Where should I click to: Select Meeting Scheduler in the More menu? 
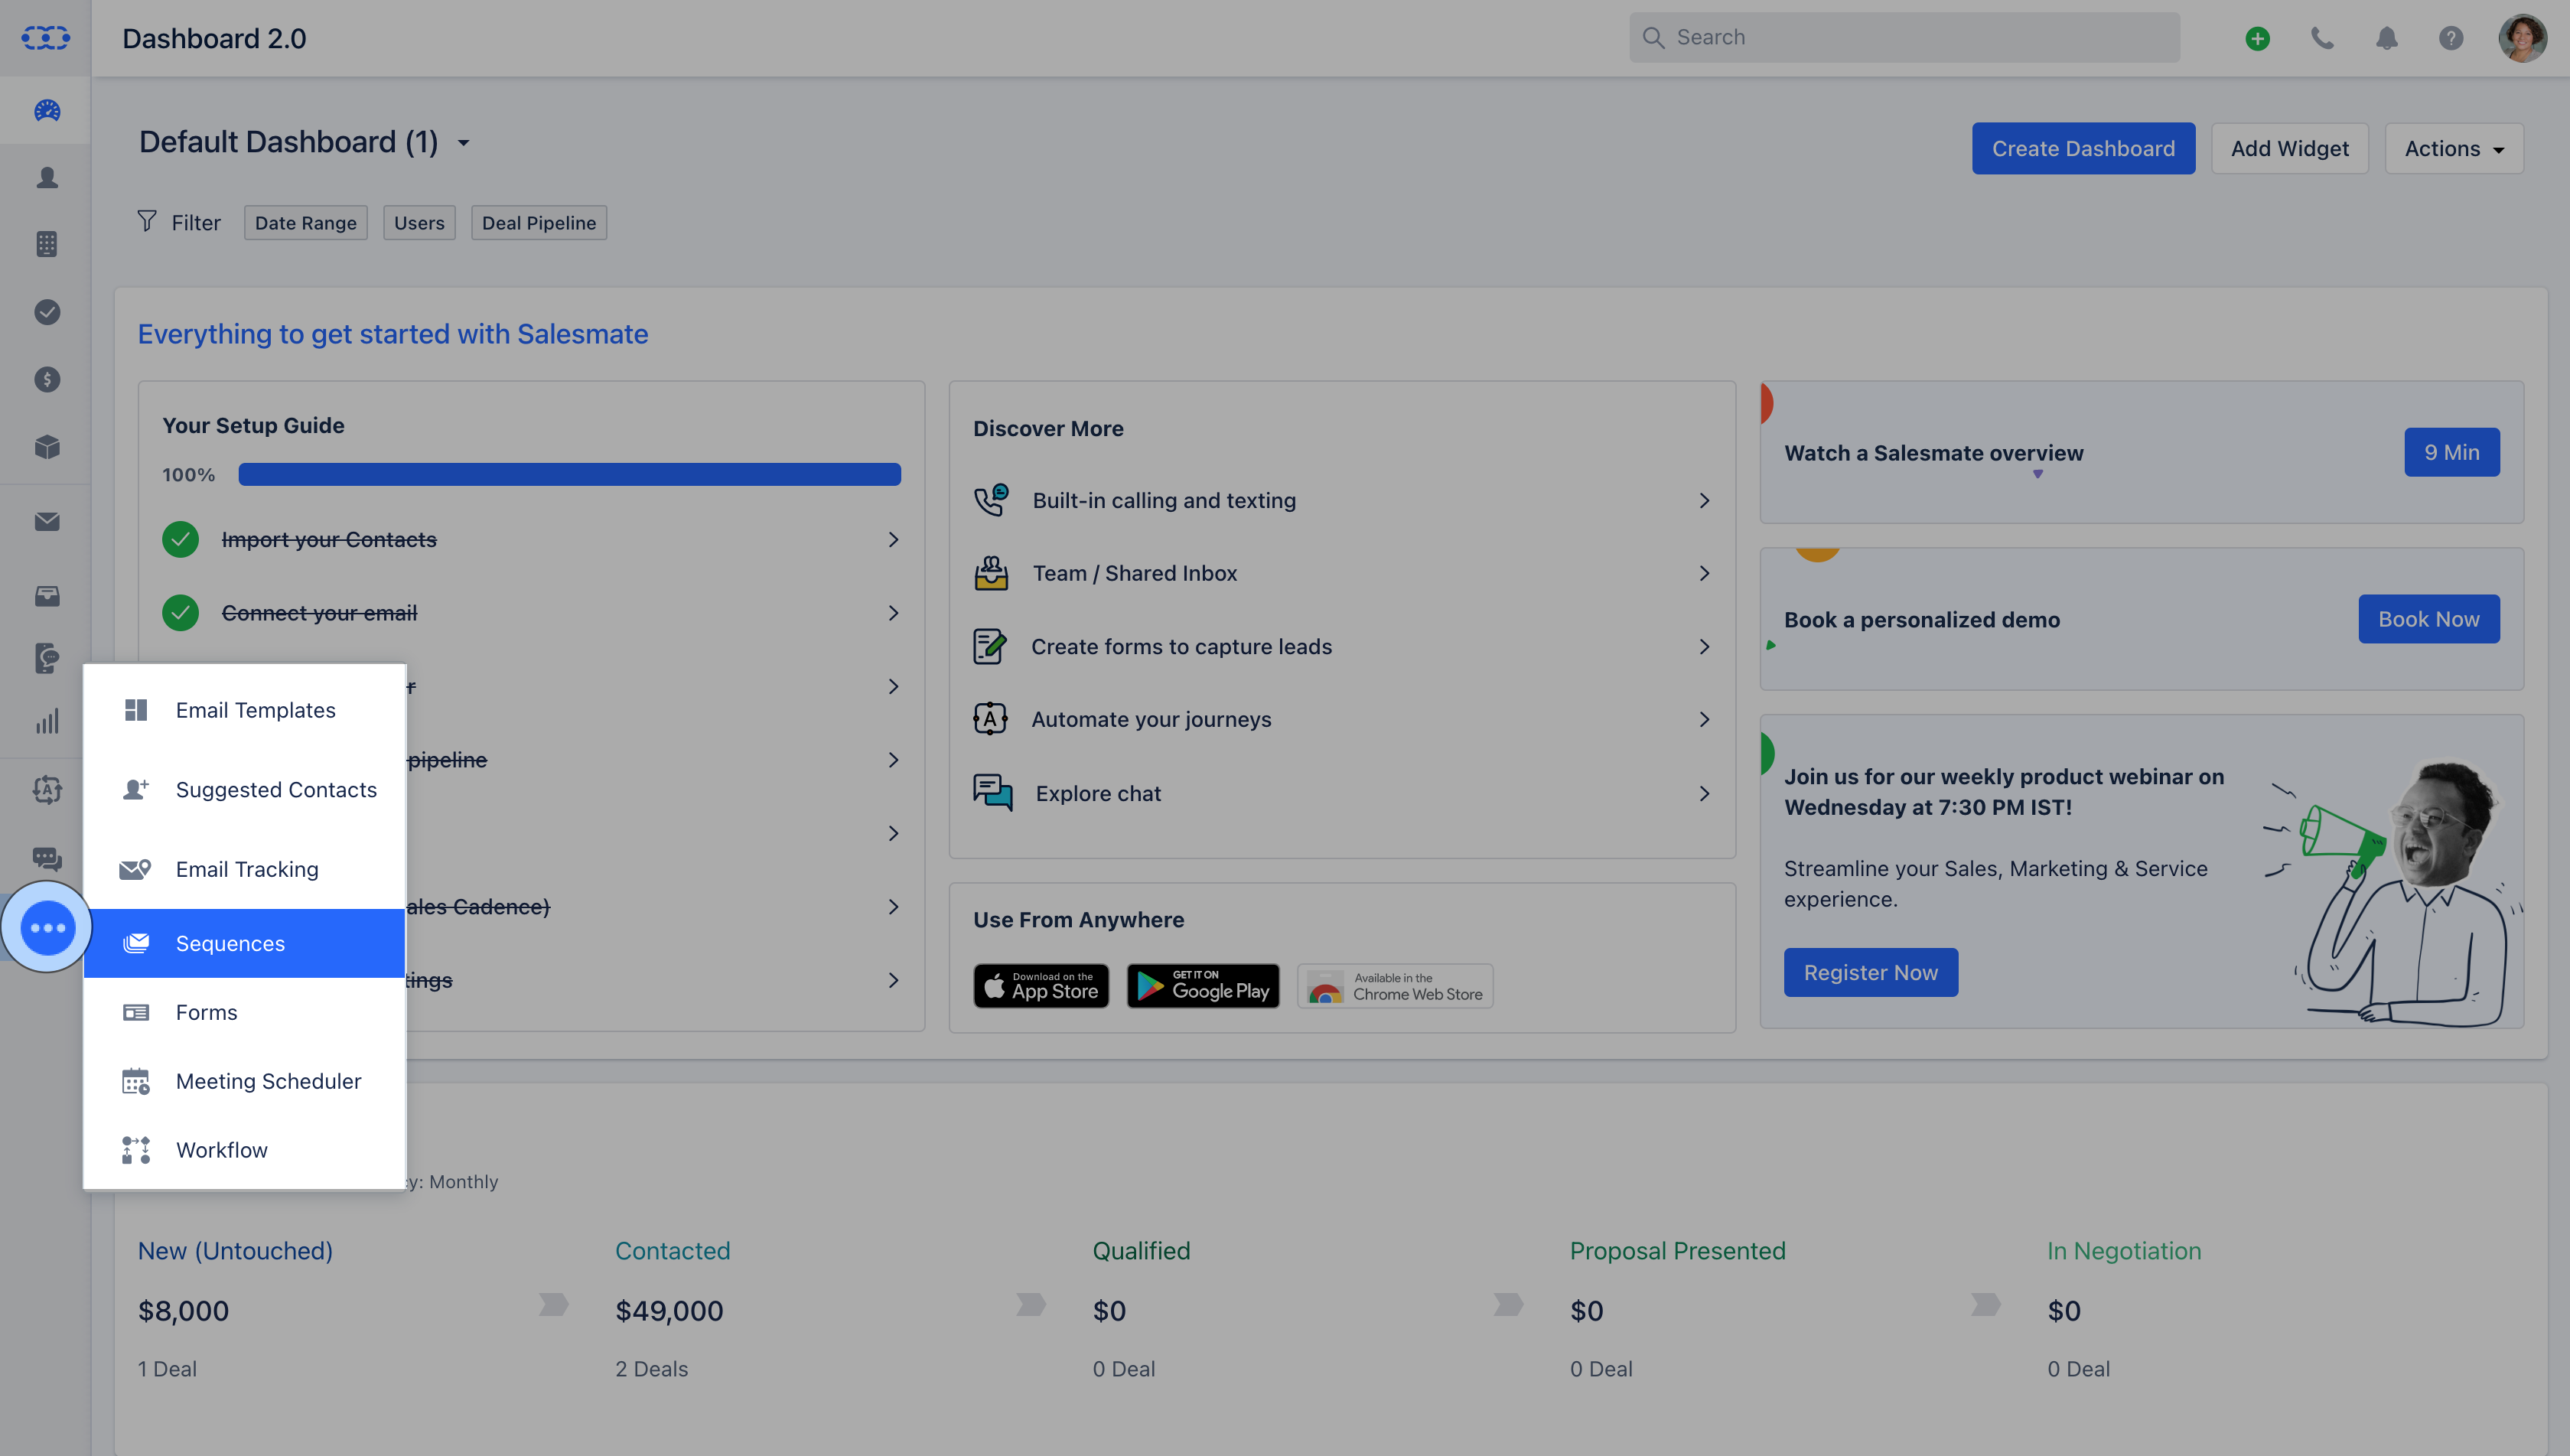244,1081
